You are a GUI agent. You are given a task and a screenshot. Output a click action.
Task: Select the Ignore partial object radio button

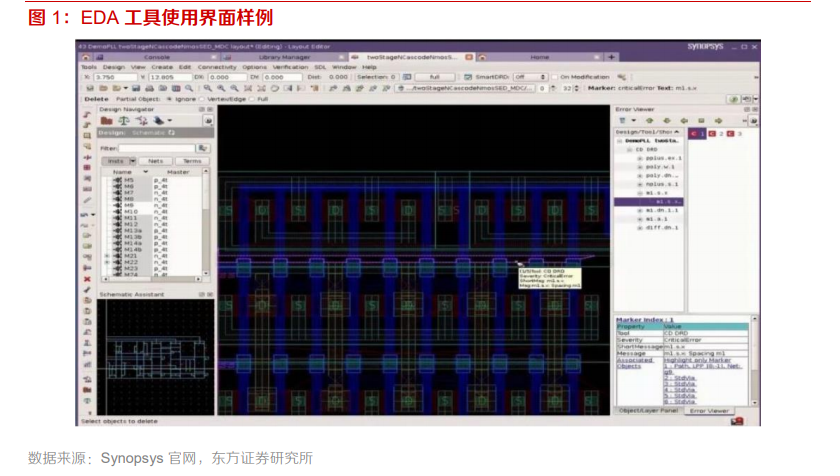click(x=169, y=99)
